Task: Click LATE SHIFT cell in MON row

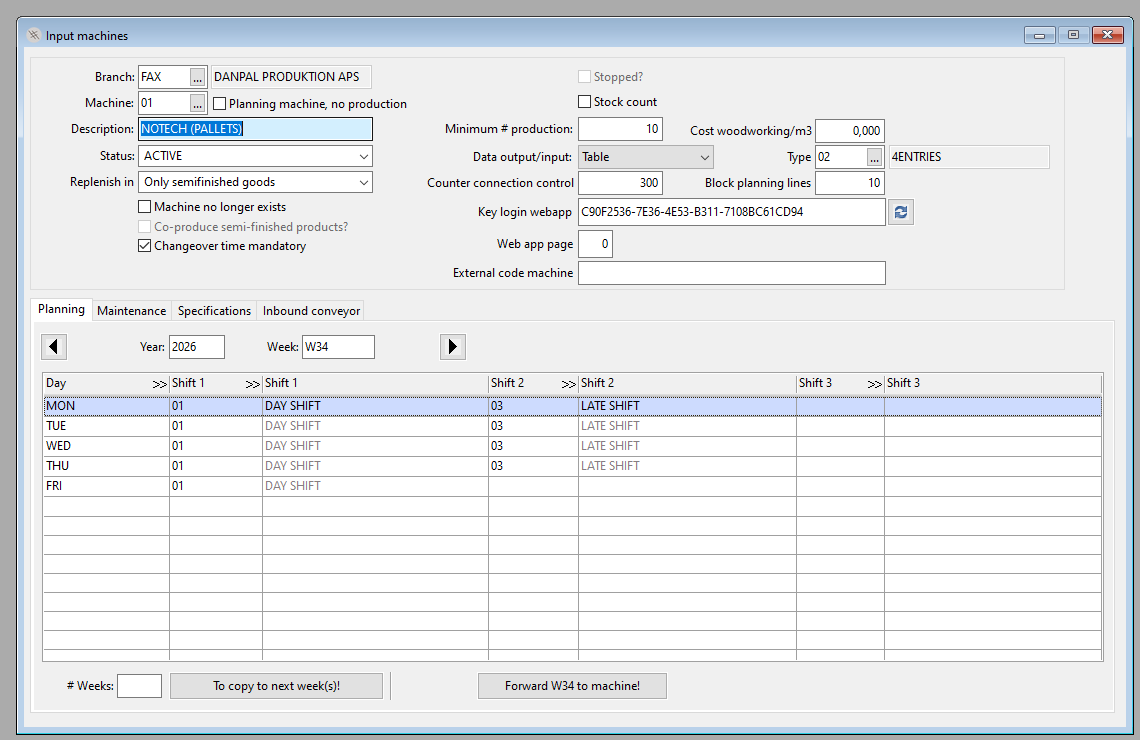Action: (x=687, y=406)
